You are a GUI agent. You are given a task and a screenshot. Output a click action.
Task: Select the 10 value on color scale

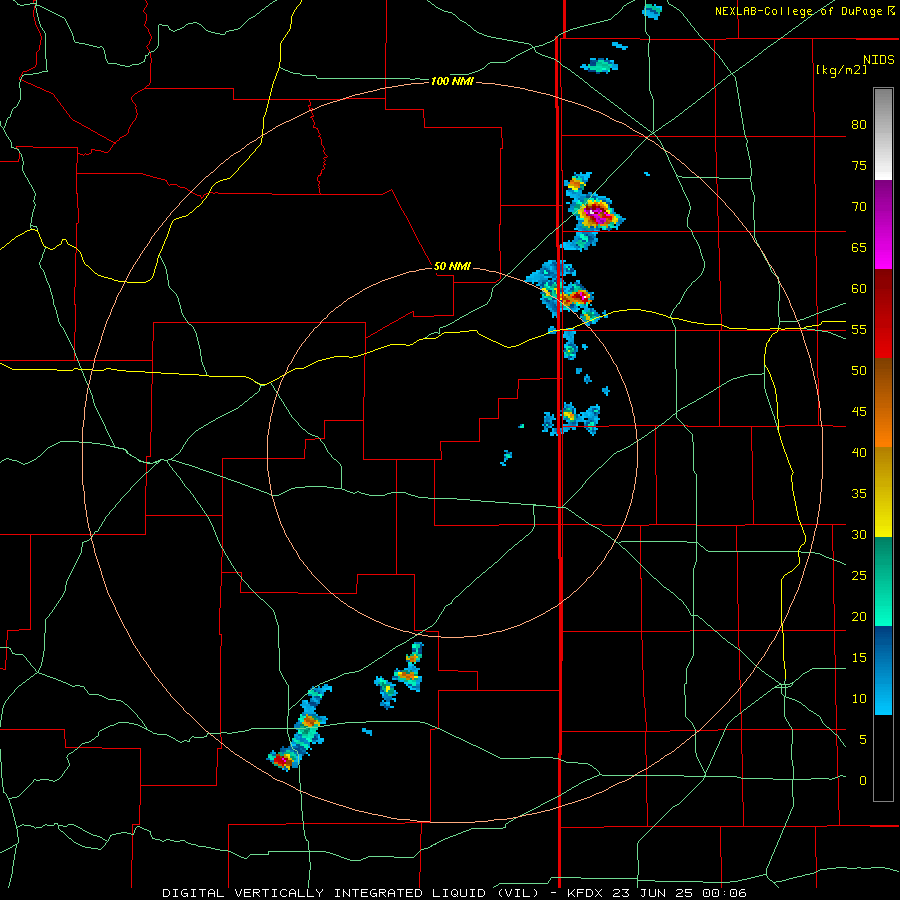point(859,699)
